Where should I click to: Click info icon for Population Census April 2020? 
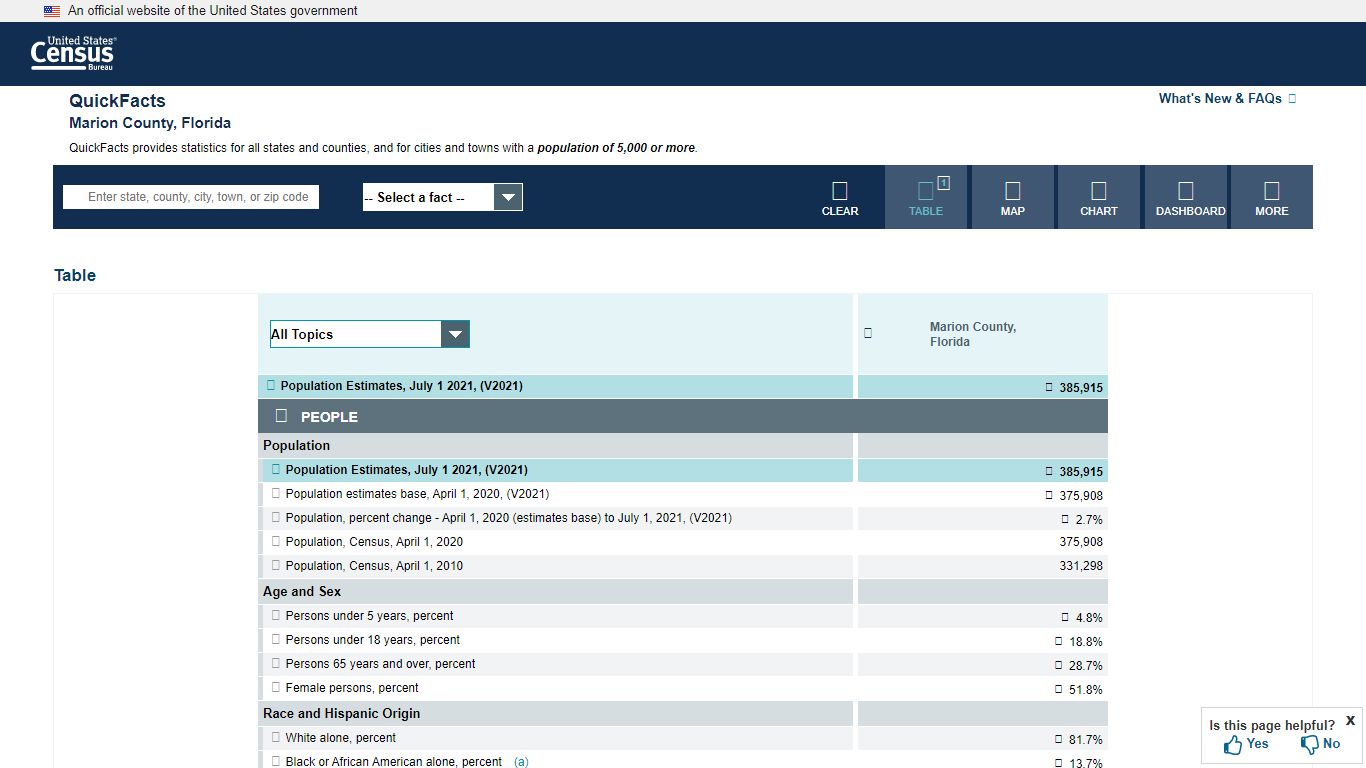(276, 541)
